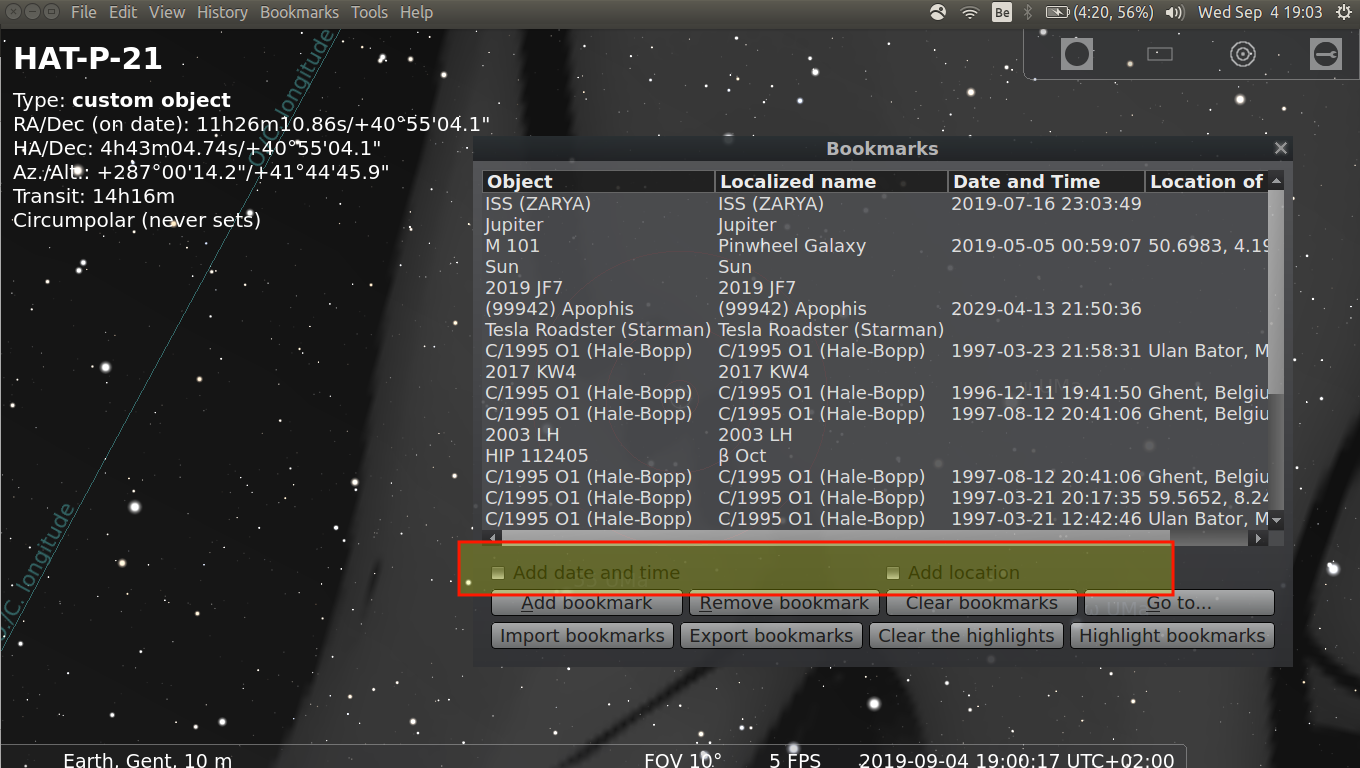Open Oculars configuration wrench icon
Screen dimensions: 1360x768
(x=1326, y=54)
